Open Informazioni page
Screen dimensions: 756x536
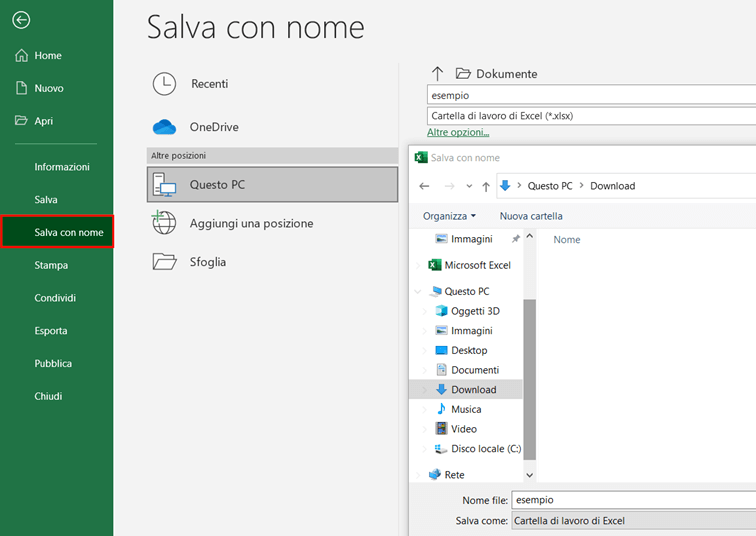[62, 167]
